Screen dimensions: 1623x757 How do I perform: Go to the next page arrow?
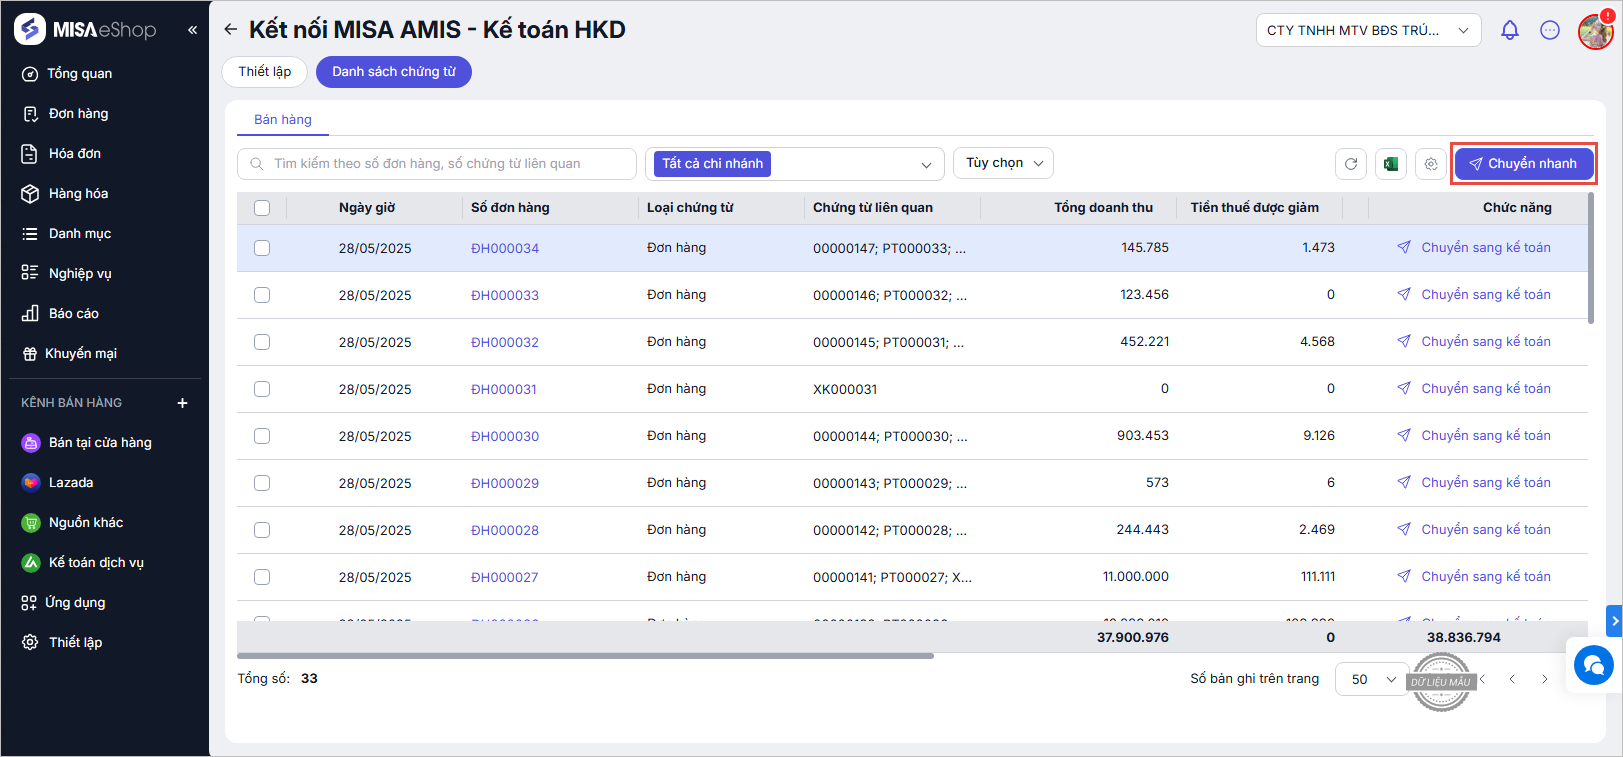pos(1545,680)
